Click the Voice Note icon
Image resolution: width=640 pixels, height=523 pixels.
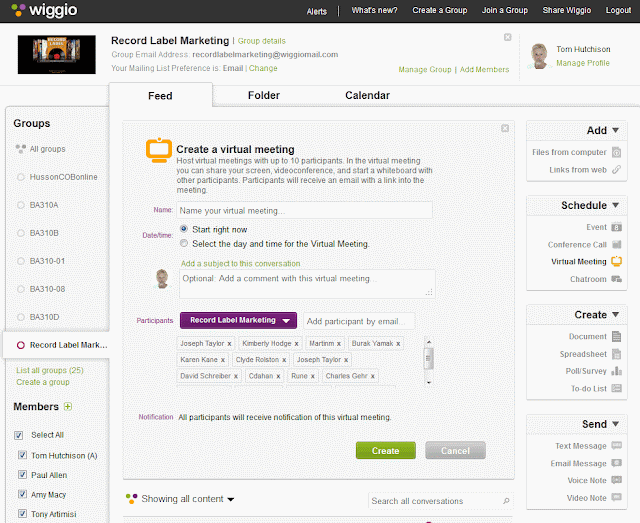coord(616,480)
